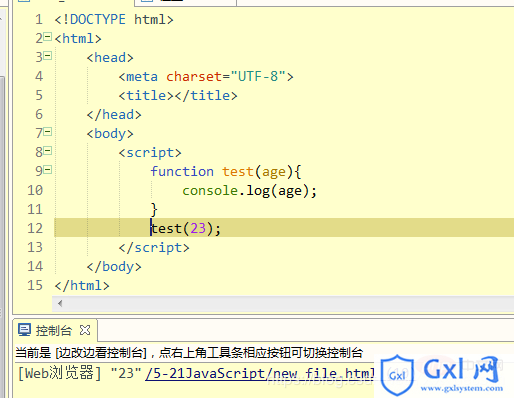The image size is (514, 398).
Task: Click the console monitor icon
Action: pyautogui.click(x=24, y=330)
